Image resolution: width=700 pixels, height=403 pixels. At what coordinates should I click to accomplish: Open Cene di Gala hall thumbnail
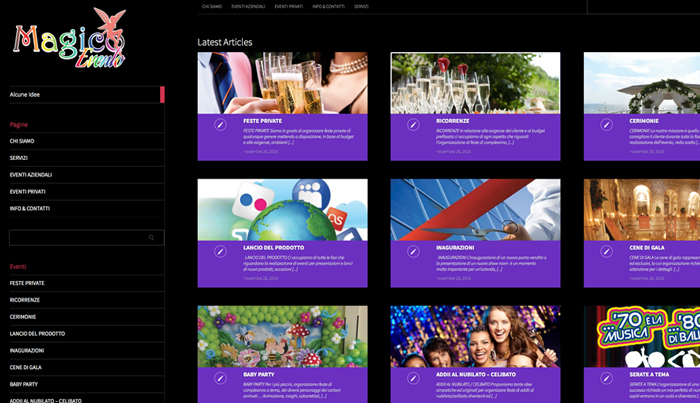642,210
